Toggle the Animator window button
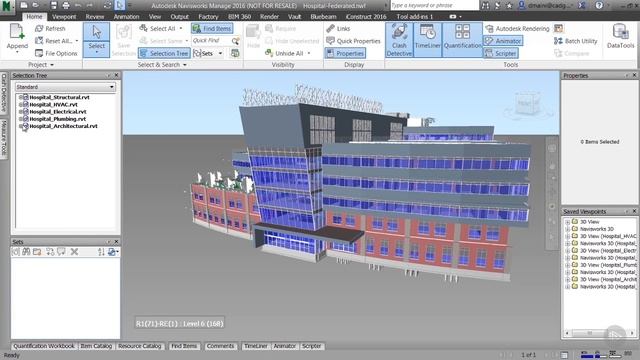 503,41
